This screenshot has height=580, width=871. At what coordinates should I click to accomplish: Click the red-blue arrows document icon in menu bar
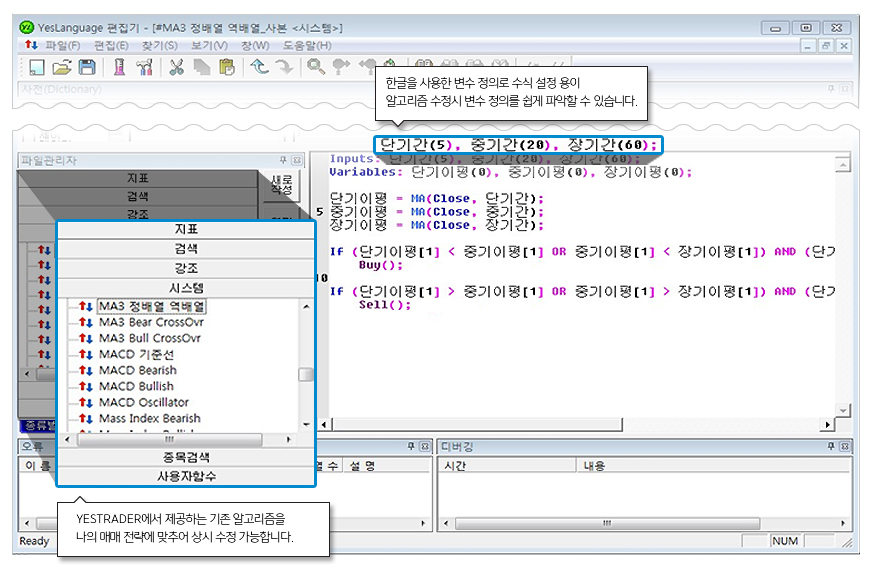(31, 45)
